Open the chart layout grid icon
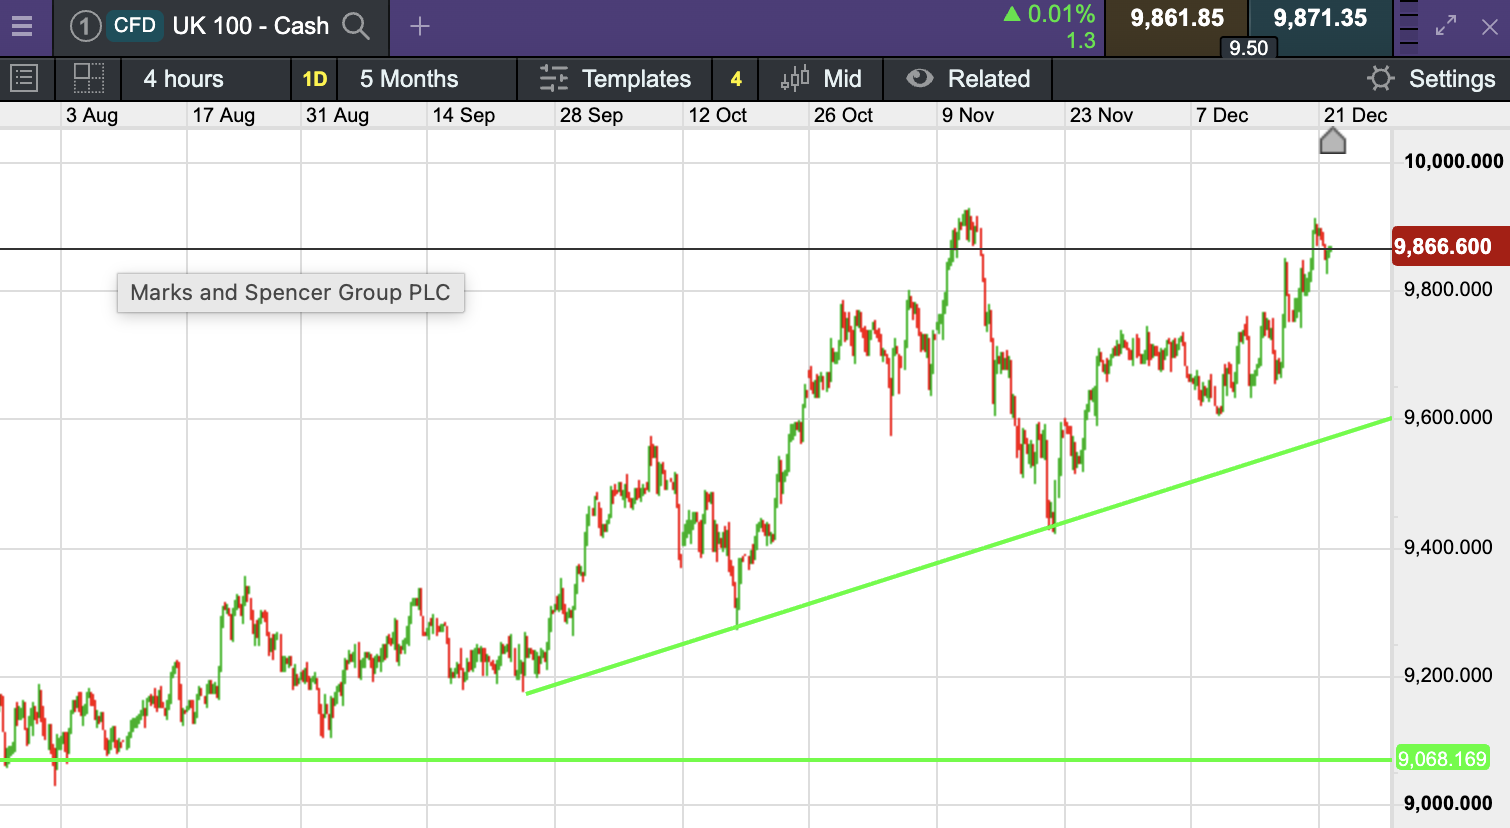This screenshot has width=1510, height=828. 88,78
